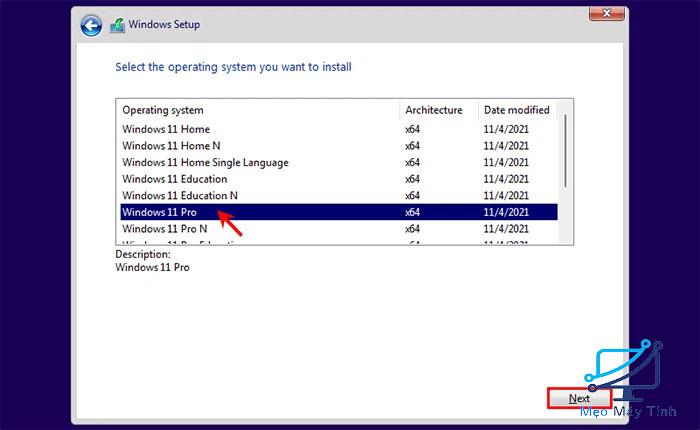Select the Windows 11 Home N row
The height and width of the screenshot is (430, 700).
coord(339,146)
